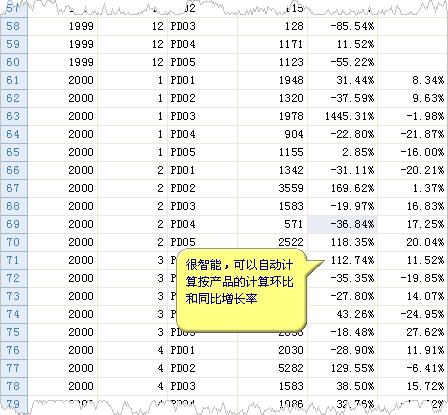Select row header 78
Screen dimensions: 448x415
tap(14, 386)
